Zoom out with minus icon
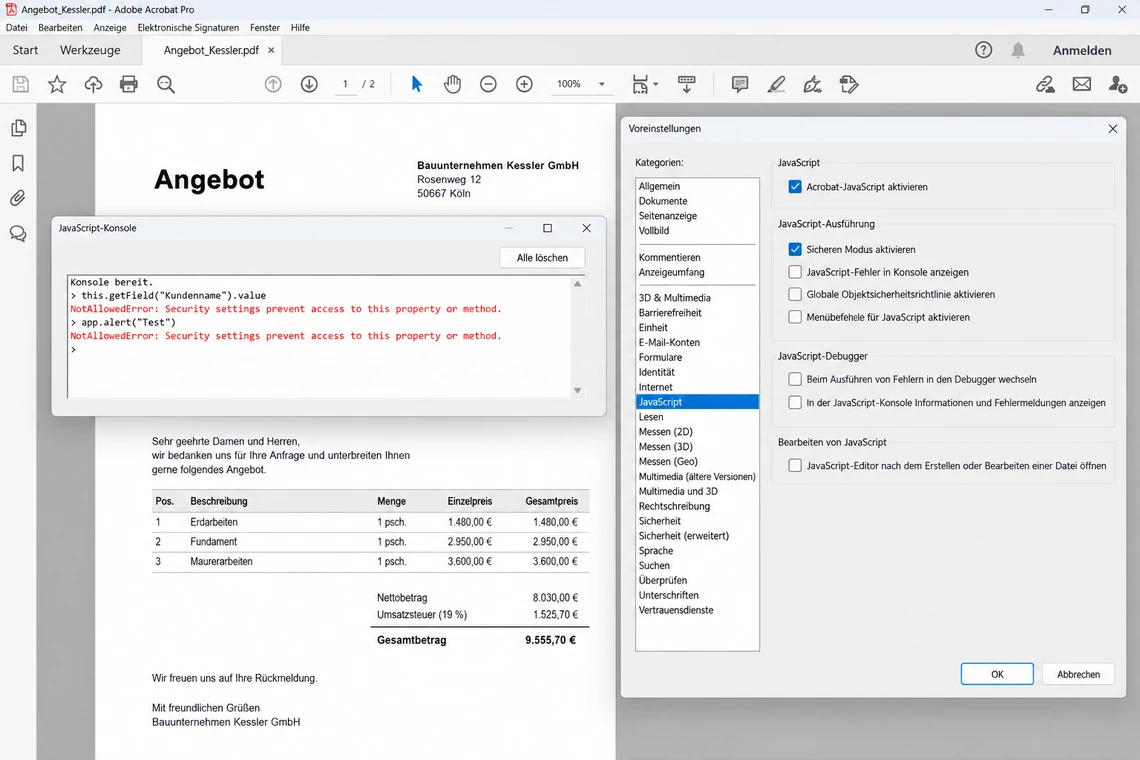The height and width of the screenshot is (760, 1140). coord(488,84)
